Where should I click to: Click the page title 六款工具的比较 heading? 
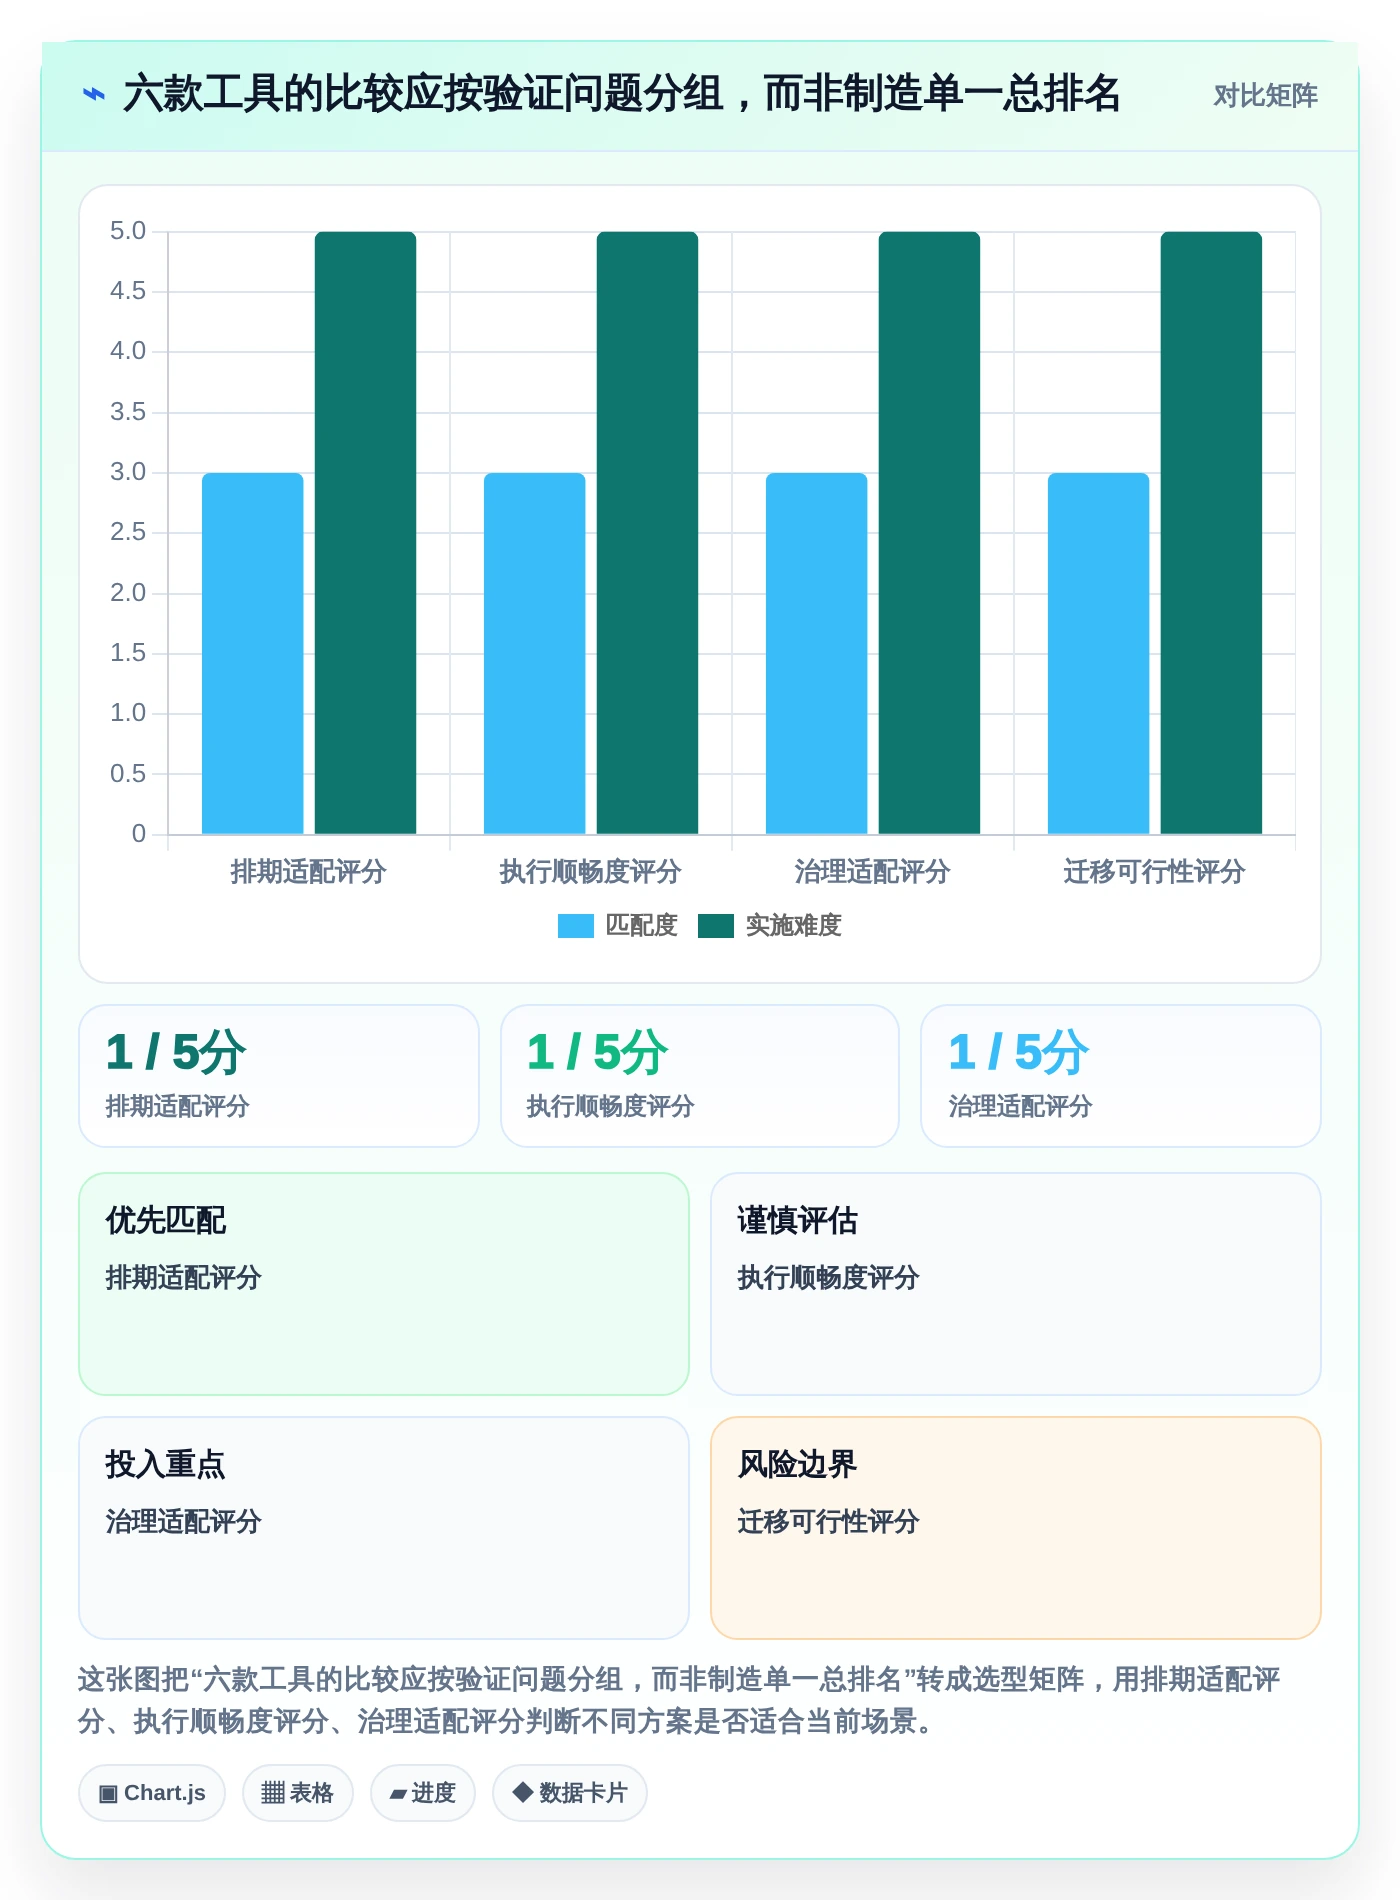tap(621, 95)
